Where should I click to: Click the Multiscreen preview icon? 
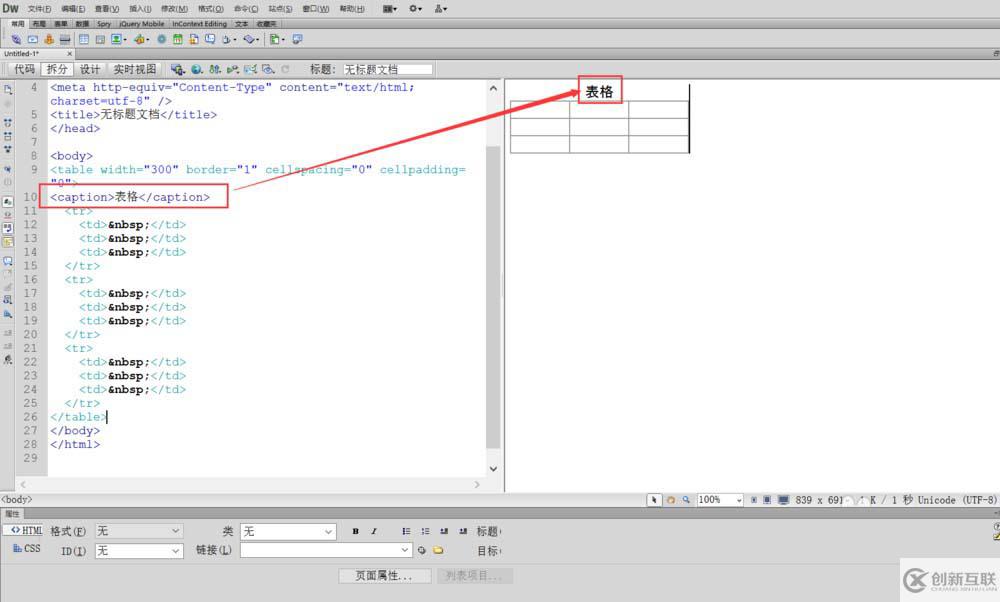coord(177,69)
